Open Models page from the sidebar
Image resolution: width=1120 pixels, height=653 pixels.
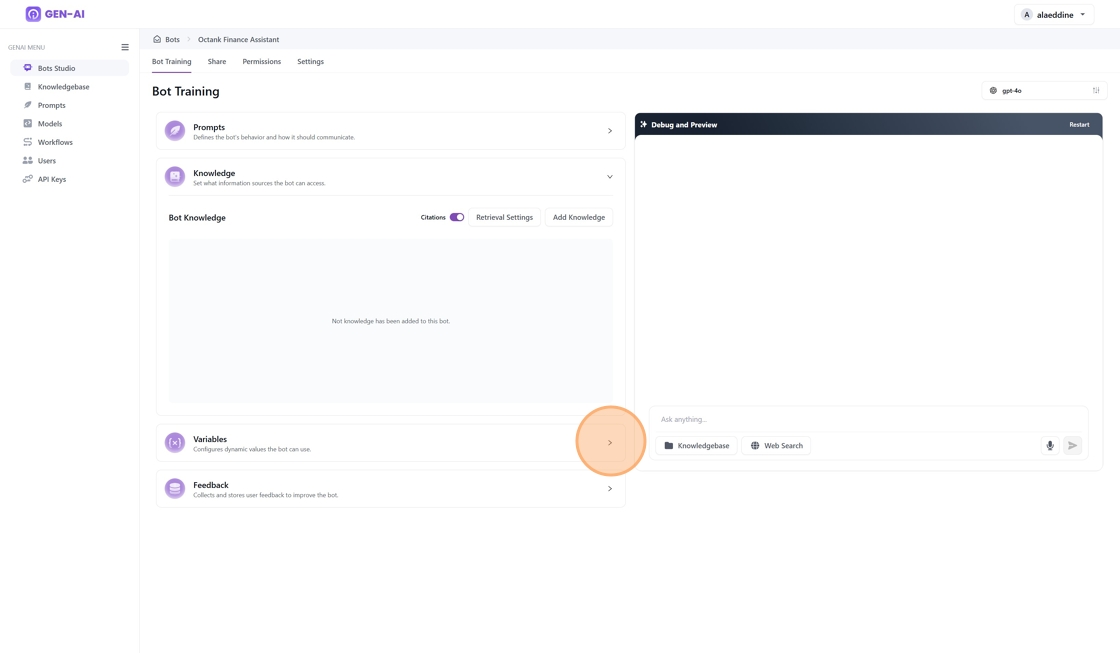coord(50,124)
